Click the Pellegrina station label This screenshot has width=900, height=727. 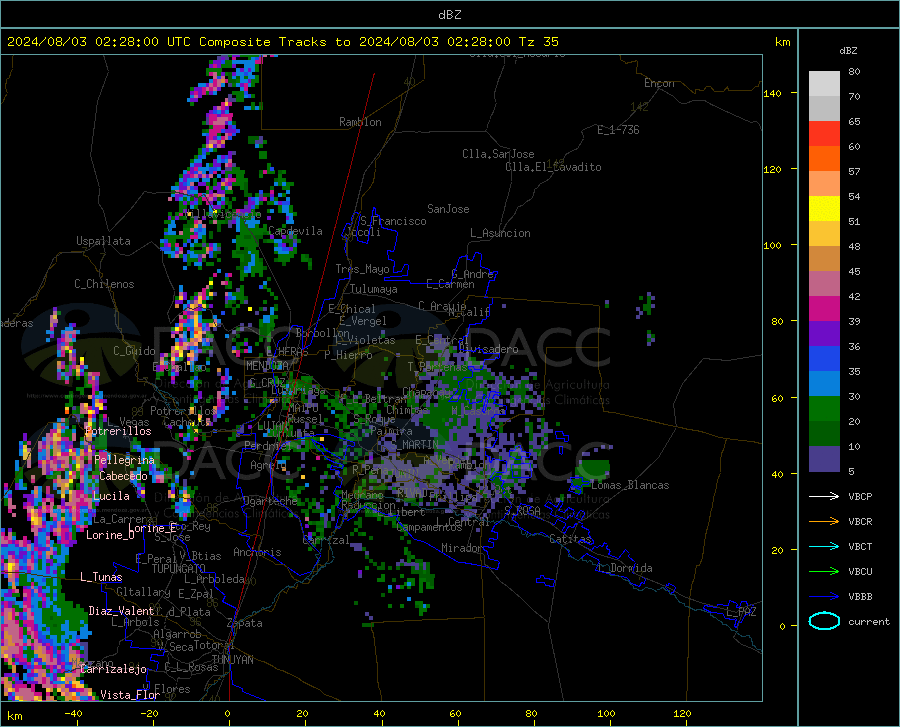[x=125, y=460]
